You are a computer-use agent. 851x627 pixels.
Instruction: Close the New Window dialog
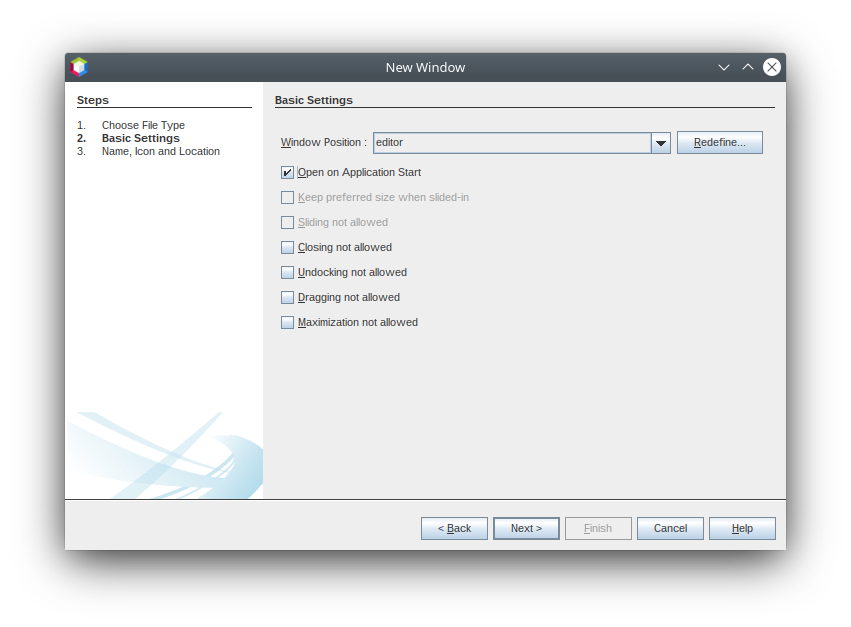pos(772,67)
